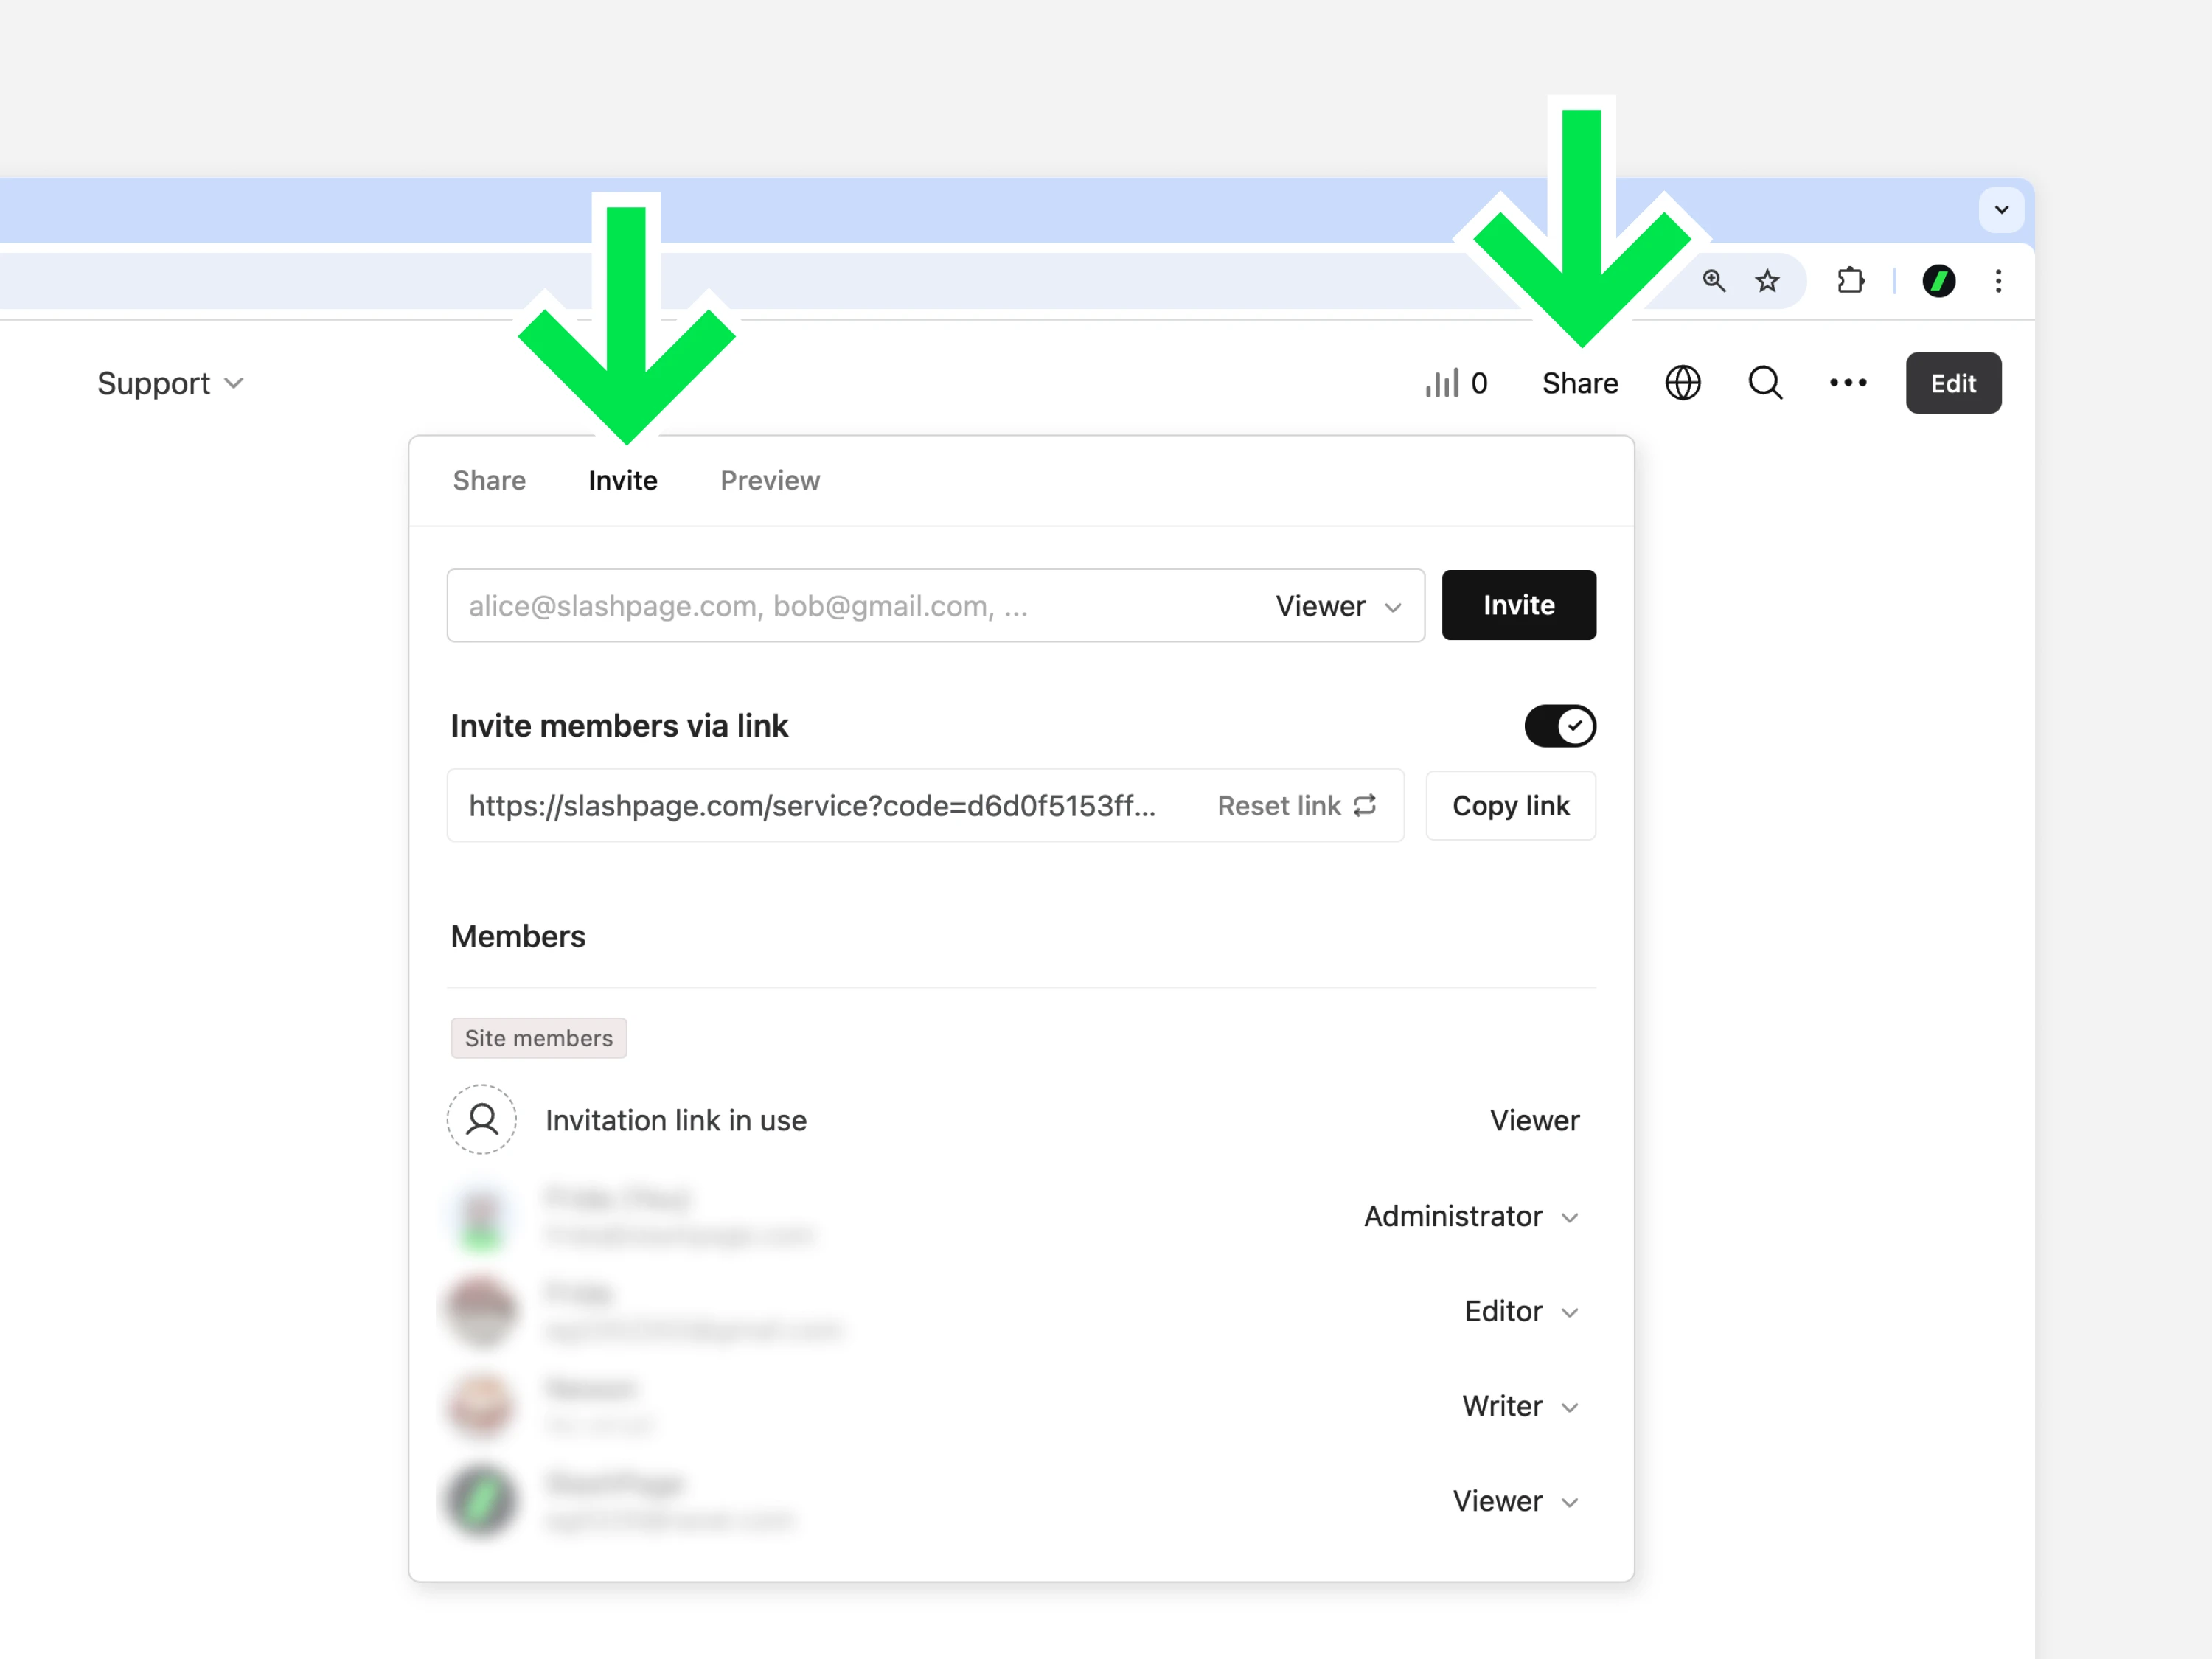Click the Editor member's blurred avatar
The image size is (2212, 1659).
[x=482, y=1311]
